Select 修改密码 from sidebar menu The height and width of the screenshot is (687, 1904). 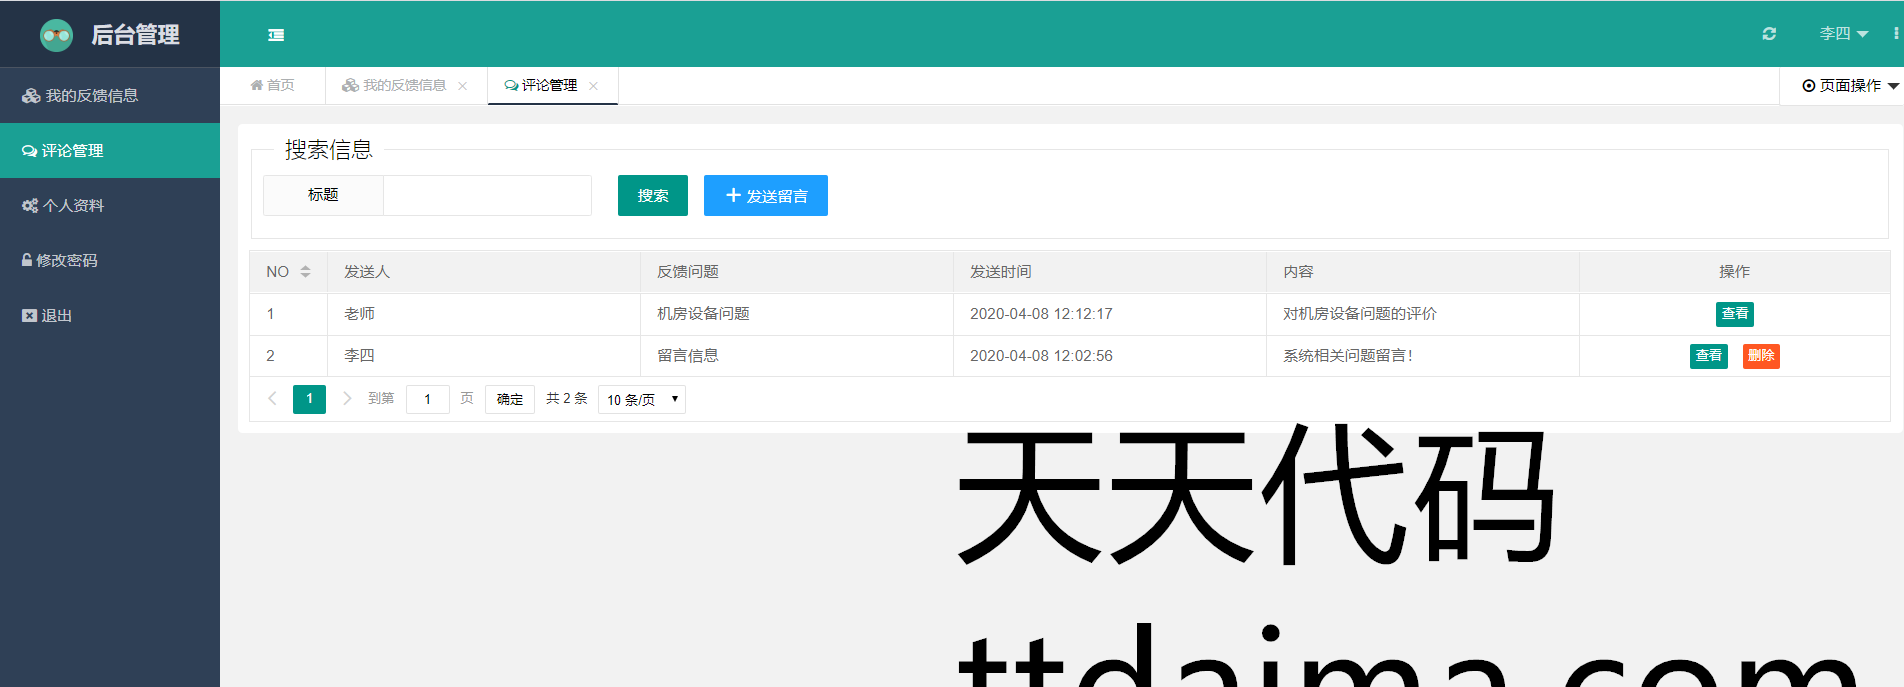66,261
